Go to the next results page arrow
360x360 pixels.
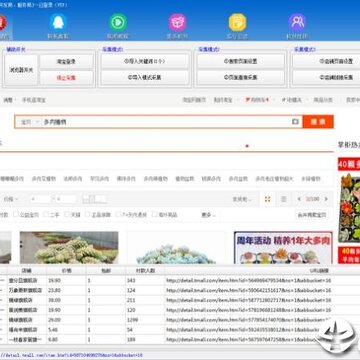[326, 199]
